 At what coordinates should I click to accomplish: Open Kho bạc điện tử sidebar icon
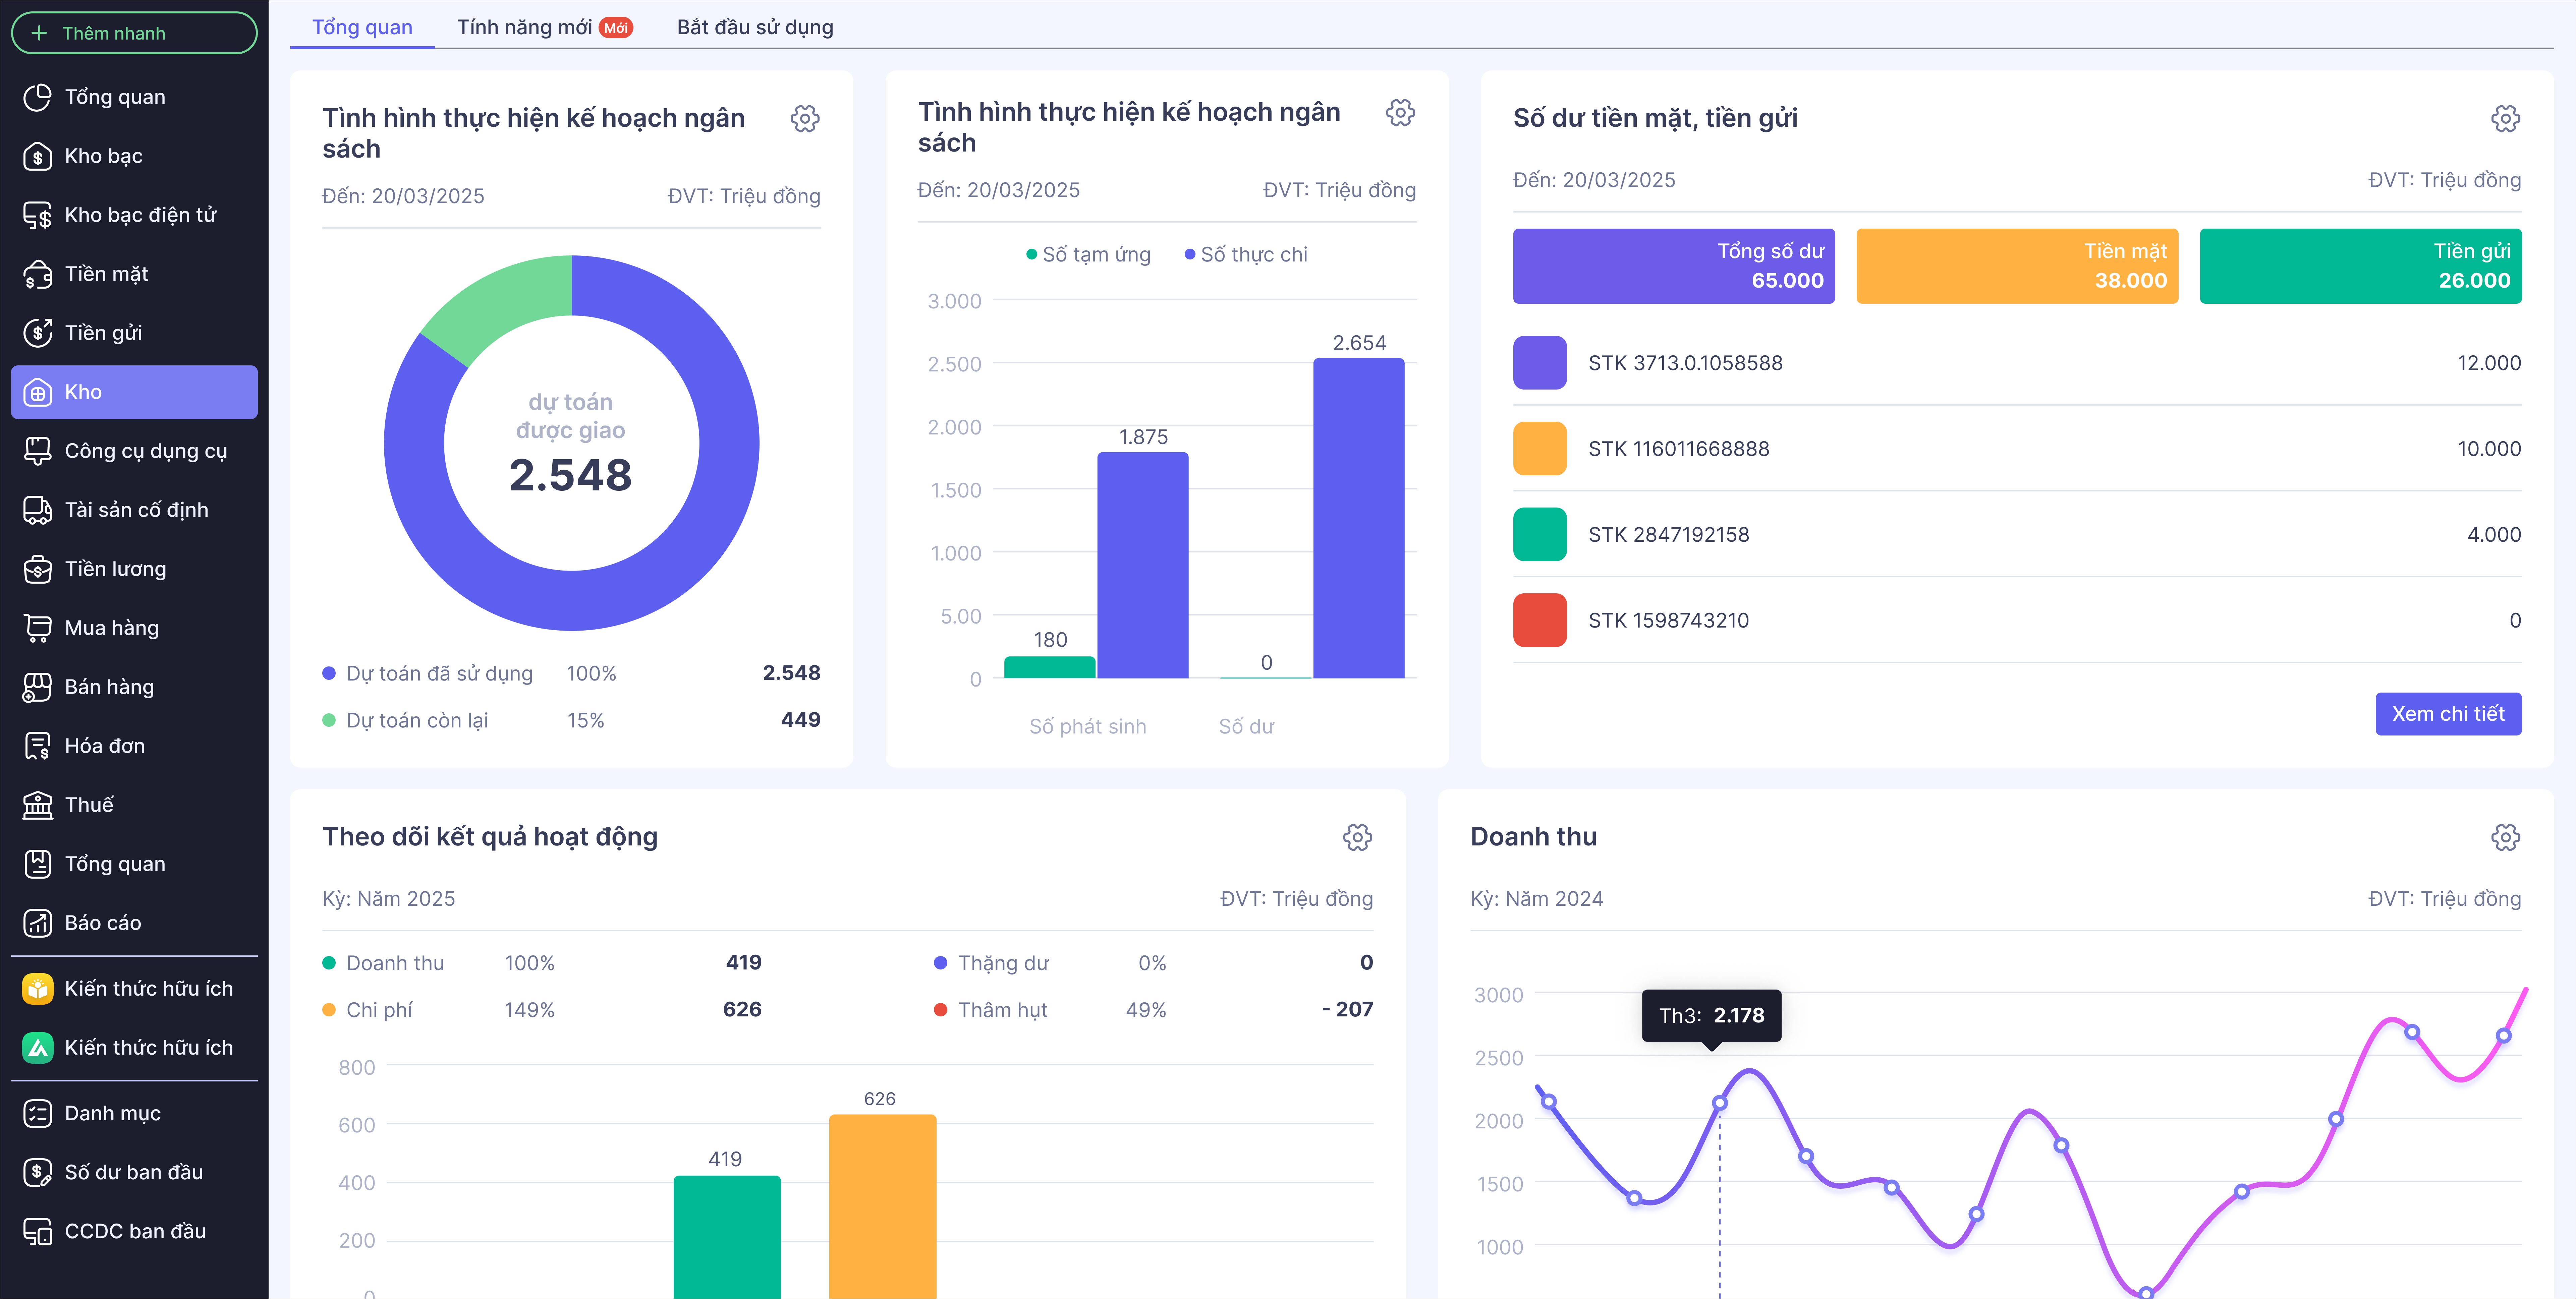click(x=37, y=215)
